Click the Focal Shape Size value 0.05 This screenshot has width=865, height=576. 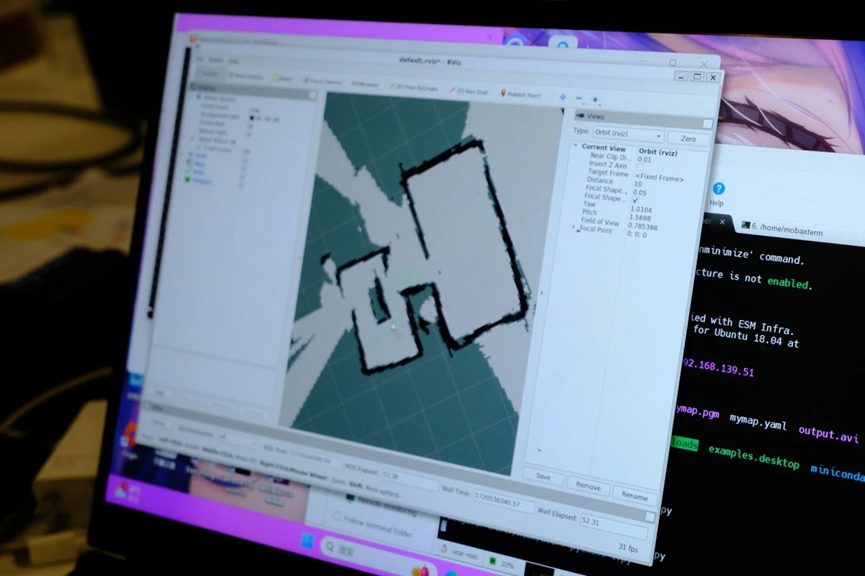point(639,193)
